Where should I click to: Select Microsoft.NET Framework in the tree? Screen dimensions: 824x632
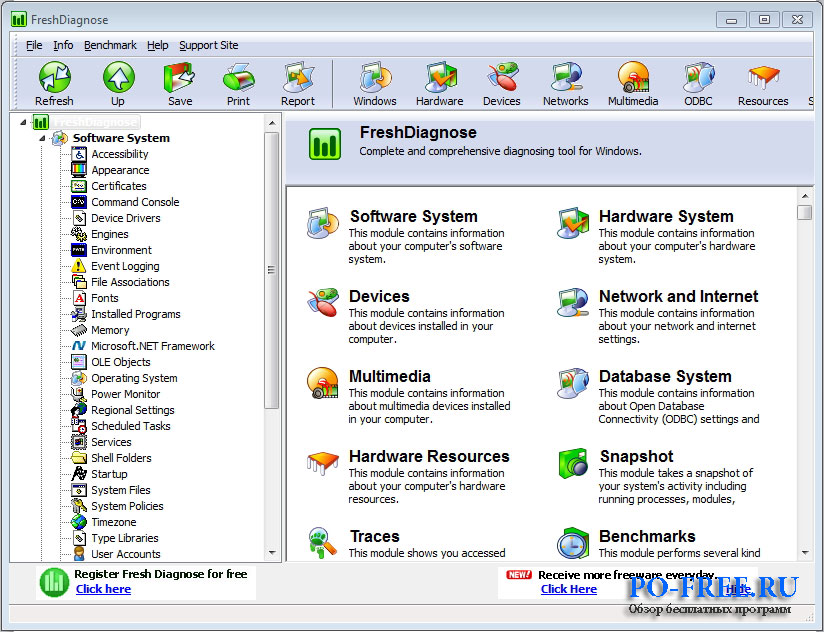pos(153,346)
